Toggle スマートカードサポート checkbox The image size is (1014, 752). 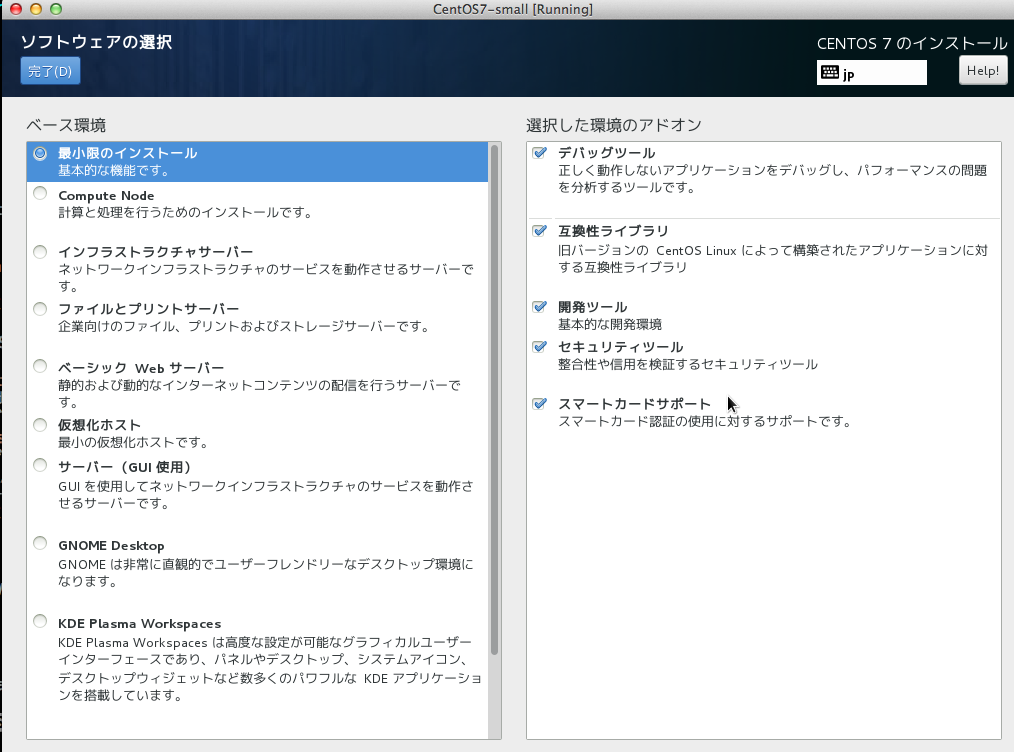(540, 404)
